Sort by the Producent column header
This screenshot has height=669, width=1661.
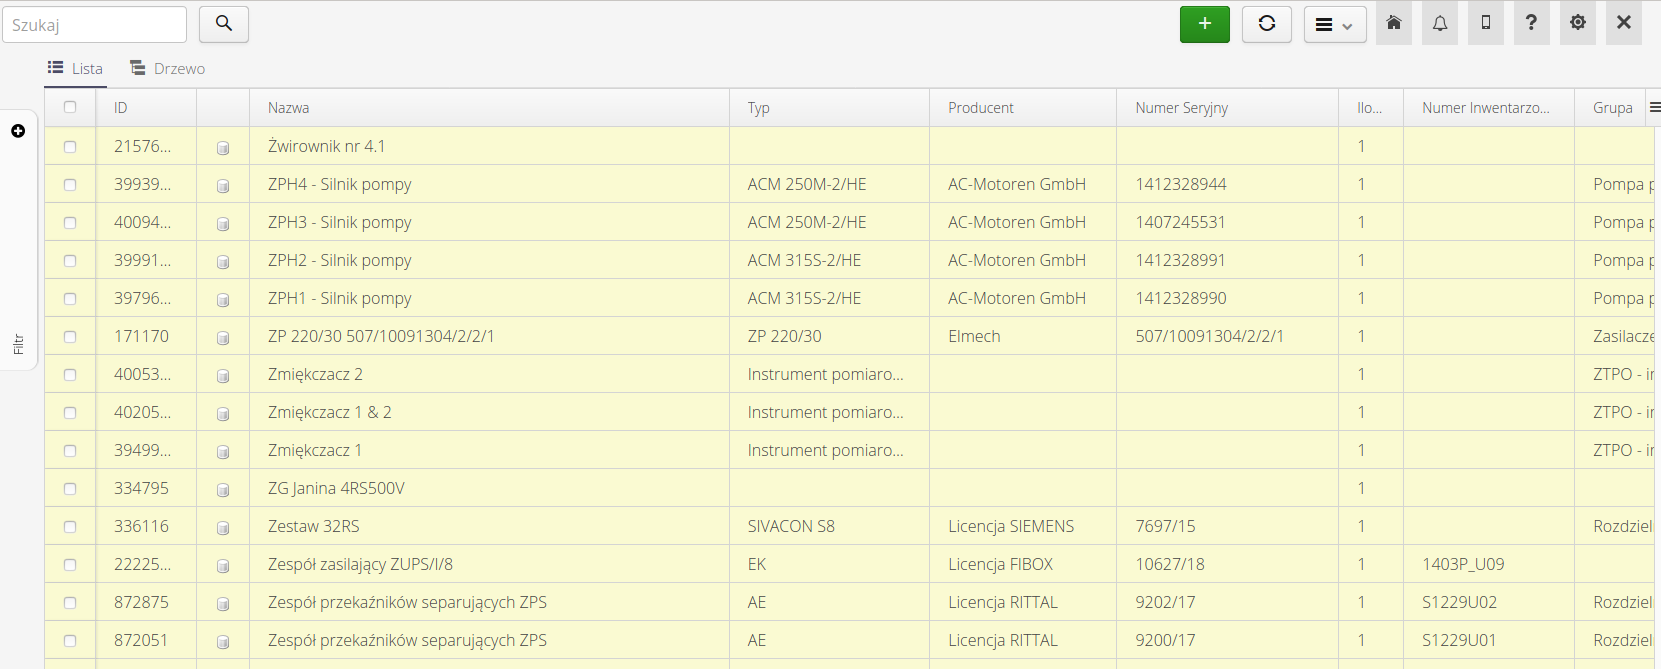click(x=980, y=108)
